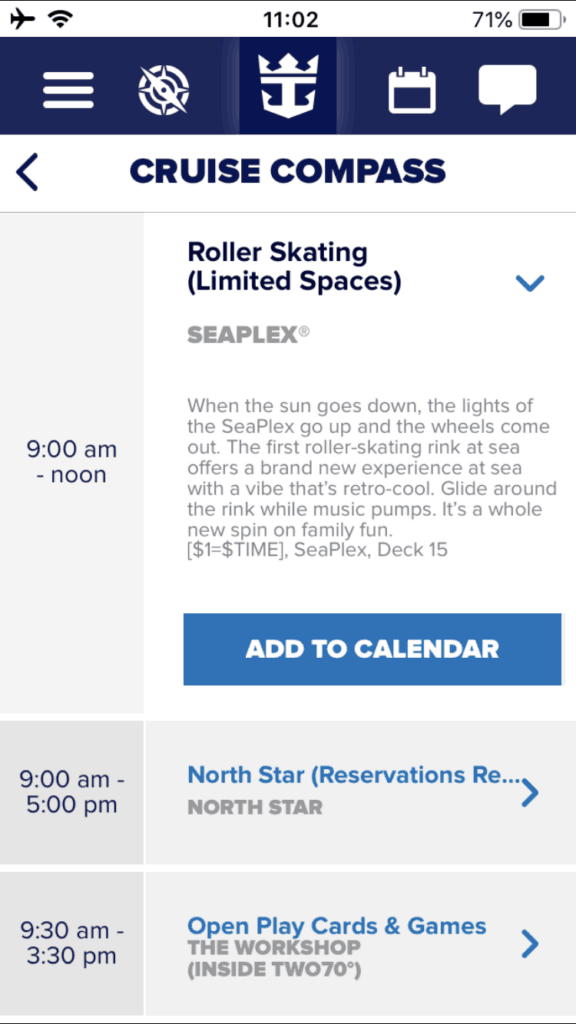Tap the 9:00 am - noon time cell
This screenshot has height=1024, width=576.
(x=72, y=462)
